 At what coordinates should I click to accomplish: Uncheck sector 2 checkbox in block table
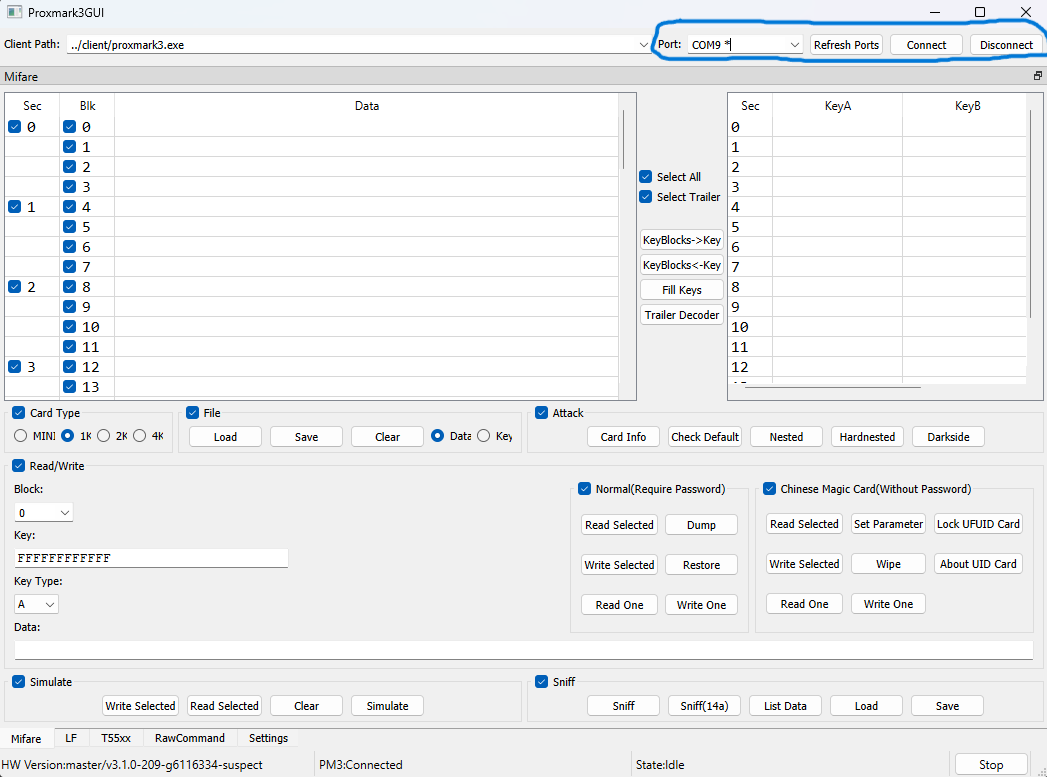[15, 287]
